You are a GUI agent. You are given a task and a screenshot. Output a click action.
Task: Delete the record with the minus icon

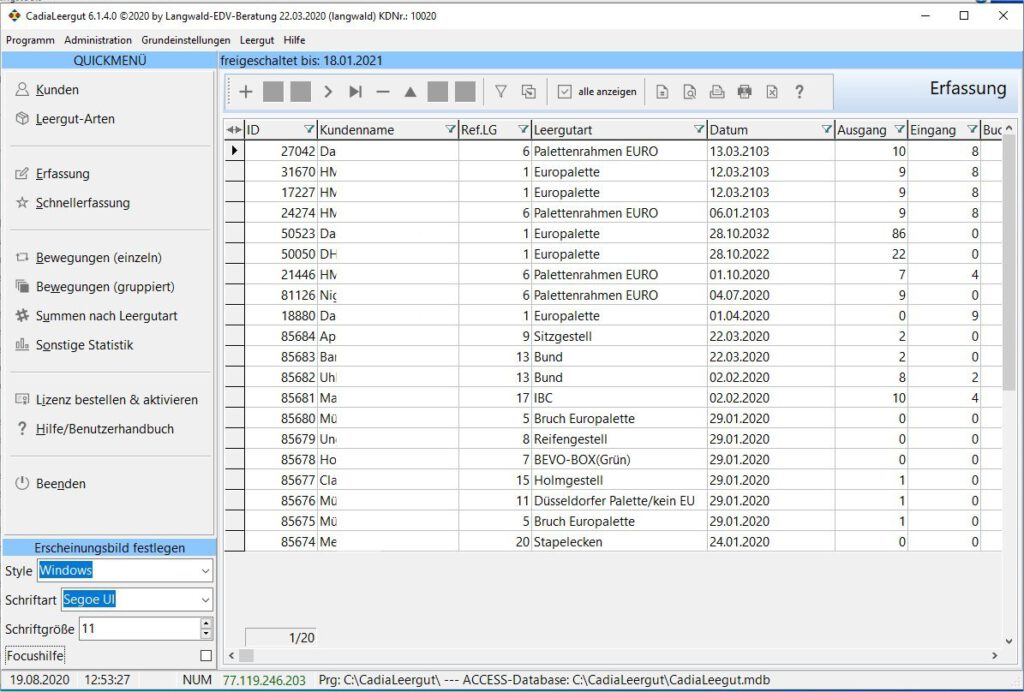pyautogui.click(x=383, y=92)
